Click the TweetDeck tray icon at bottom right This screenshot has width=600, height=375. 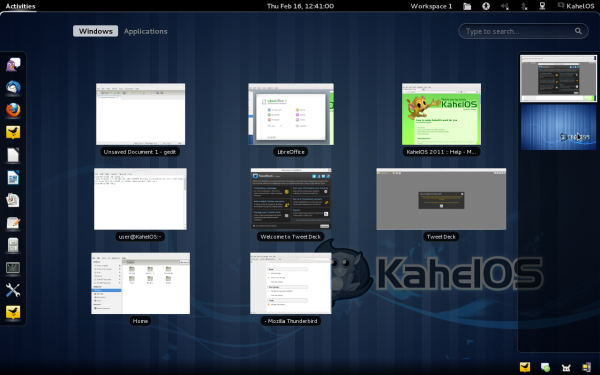[525, 367]
